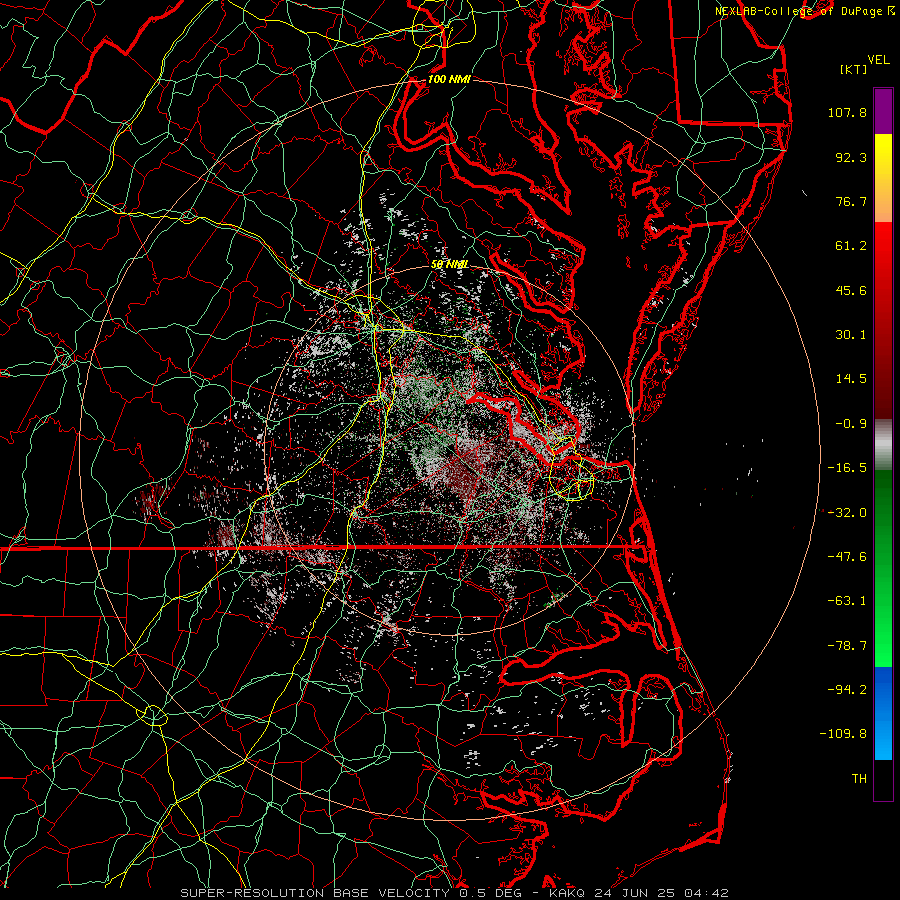Screen dimensions: 900x900
Task: Click the -94.2 velocity scale value
Action: point(847,690)
